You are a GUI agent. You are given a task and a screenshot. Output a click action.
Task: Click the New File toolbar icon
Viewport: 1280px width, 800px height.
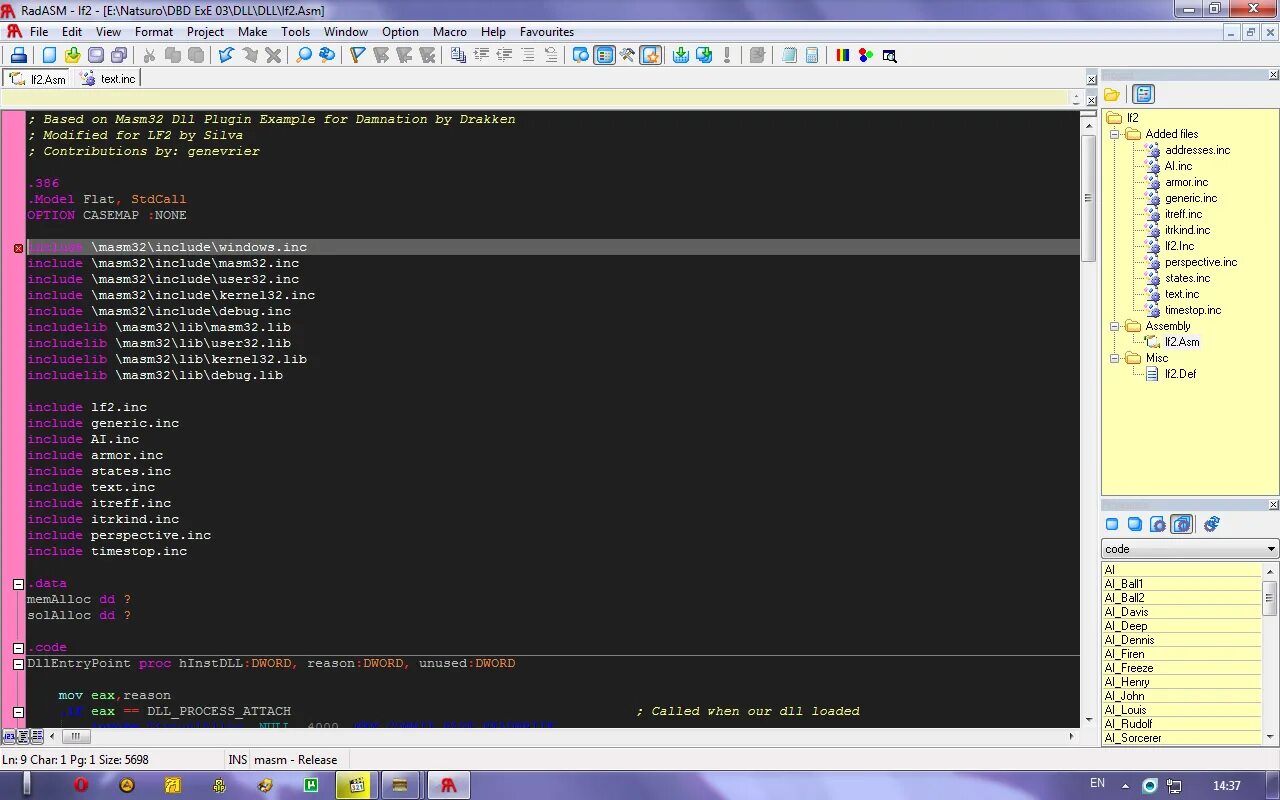(x=49, y=55)
